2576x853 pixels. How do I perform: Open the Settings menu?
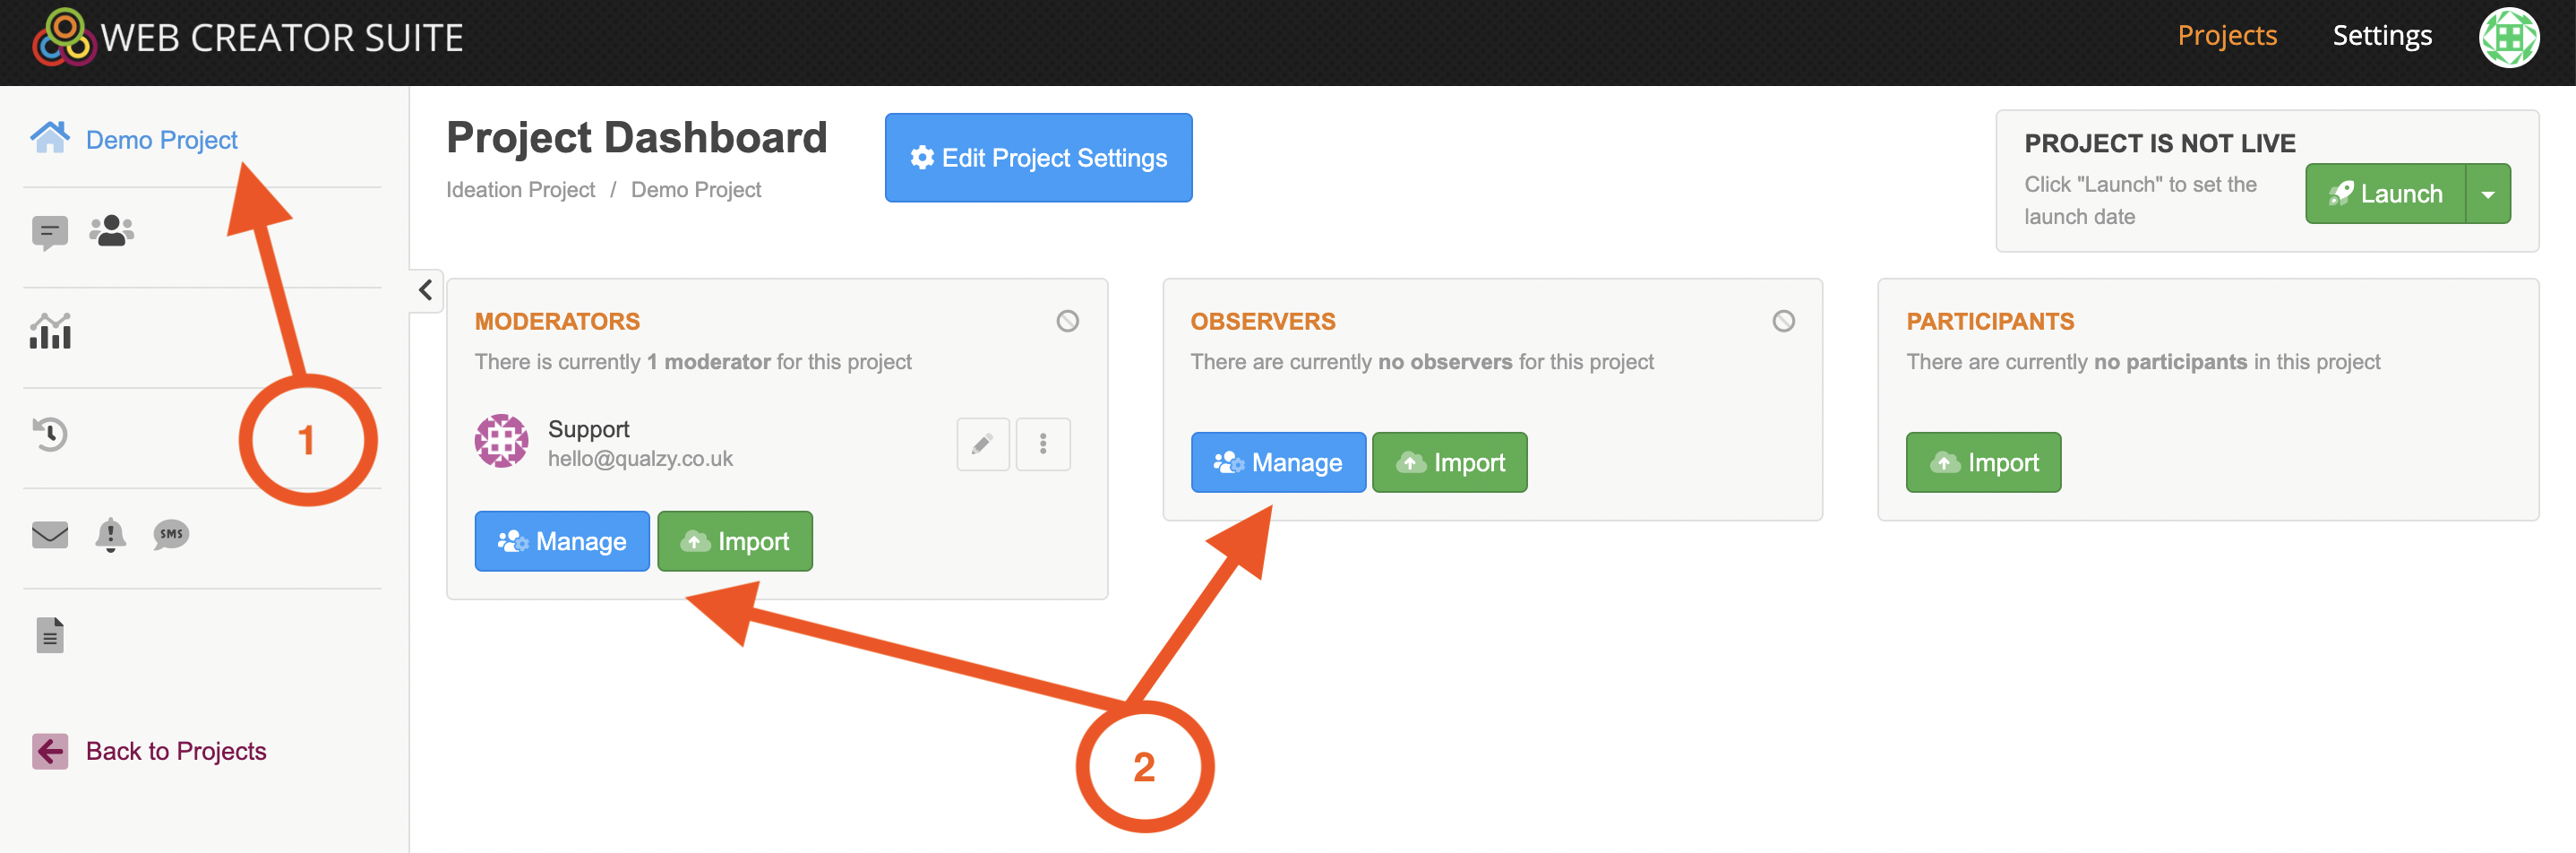[2381, 36]
